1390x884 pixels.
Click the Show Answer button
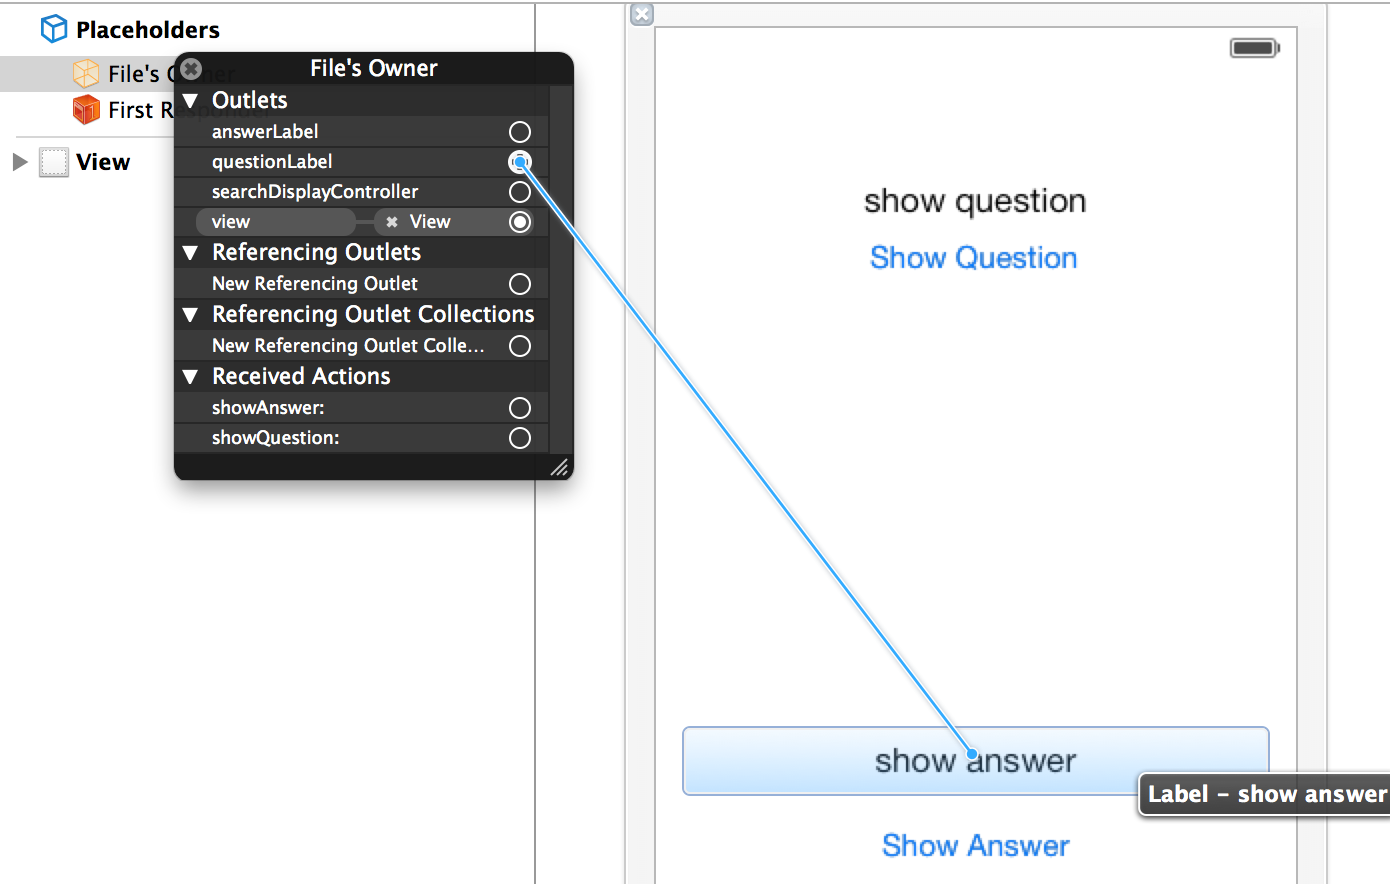pyautogui.click(x=975, y=846)
